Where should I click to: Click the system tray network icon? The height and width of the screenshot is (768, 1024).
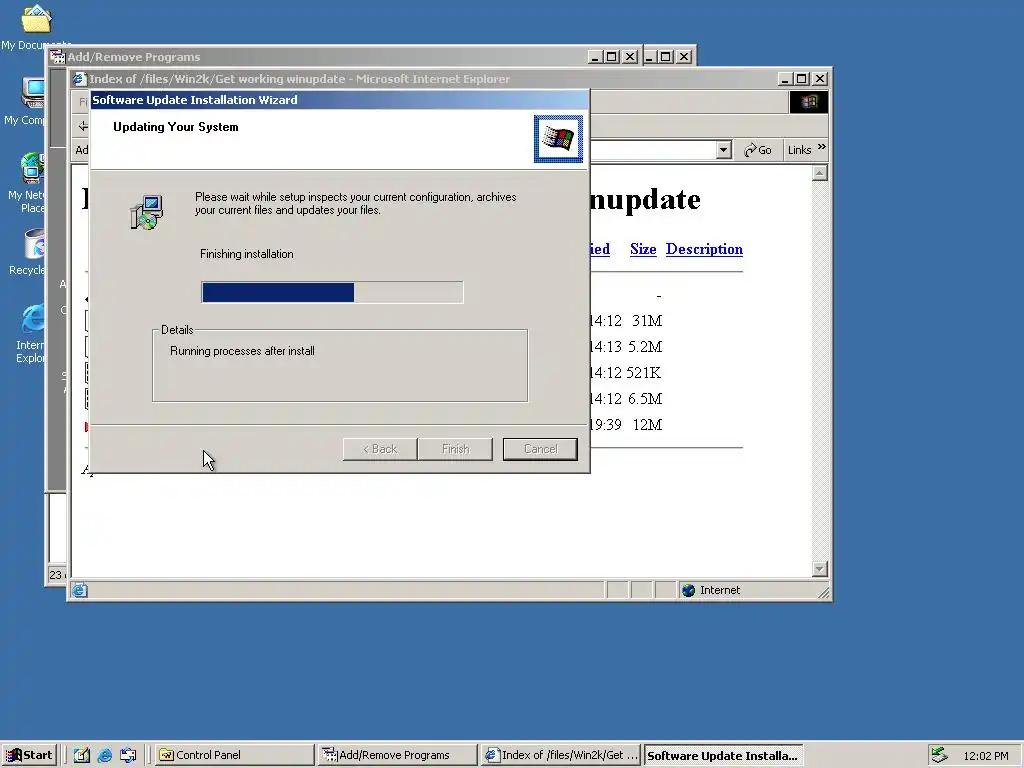coord(939,755)
